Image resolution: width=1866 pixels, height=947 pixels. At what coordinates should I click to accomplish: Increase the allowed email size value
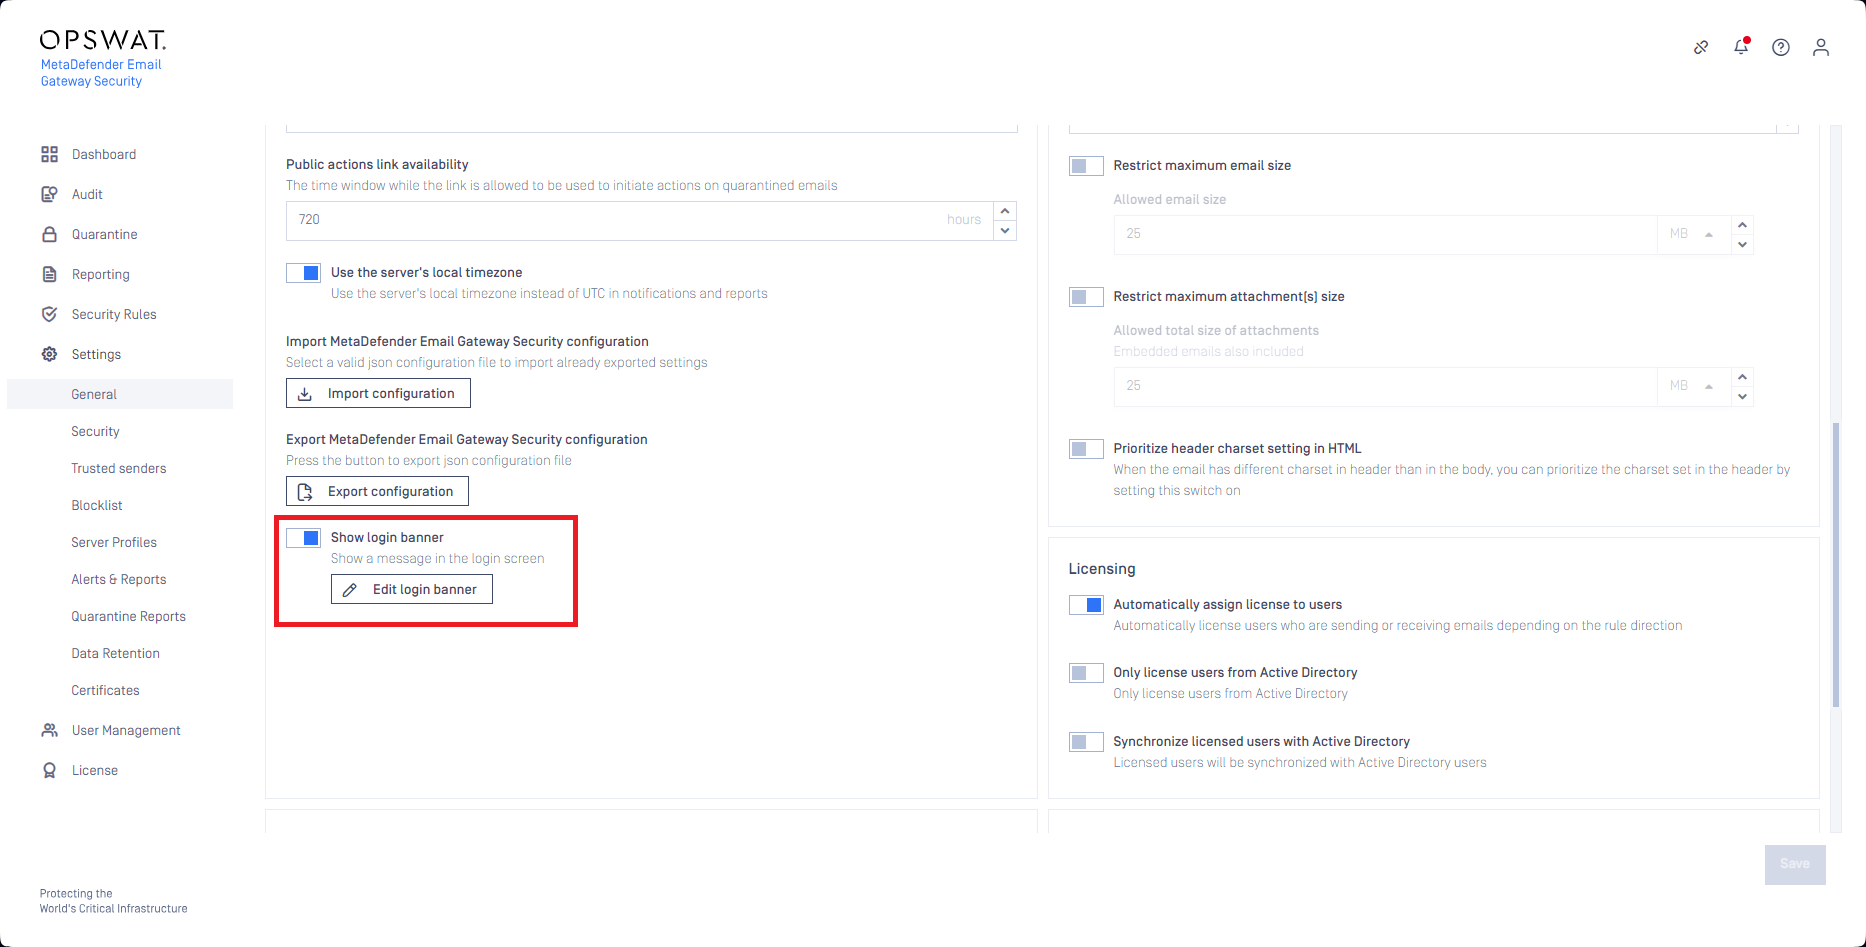(1742, 225)
